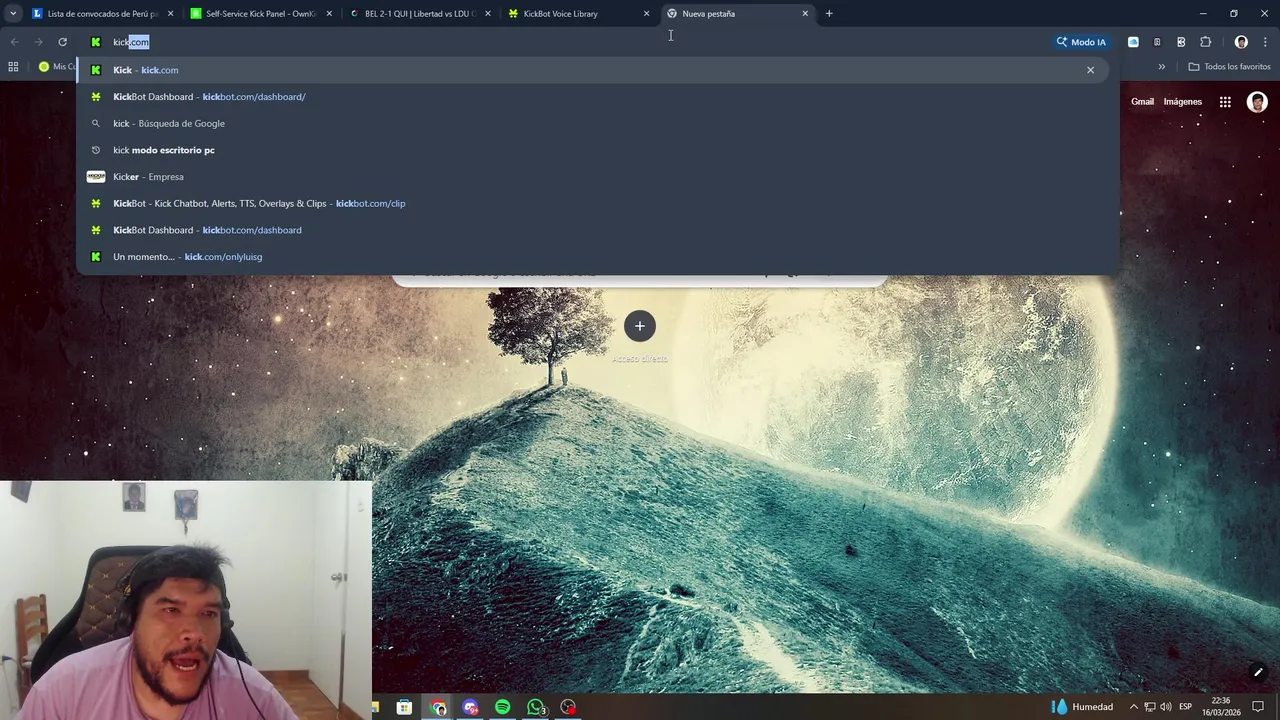Open the cloud extension icon
Screen dimensions: 1280x720
click(1133, 42)
